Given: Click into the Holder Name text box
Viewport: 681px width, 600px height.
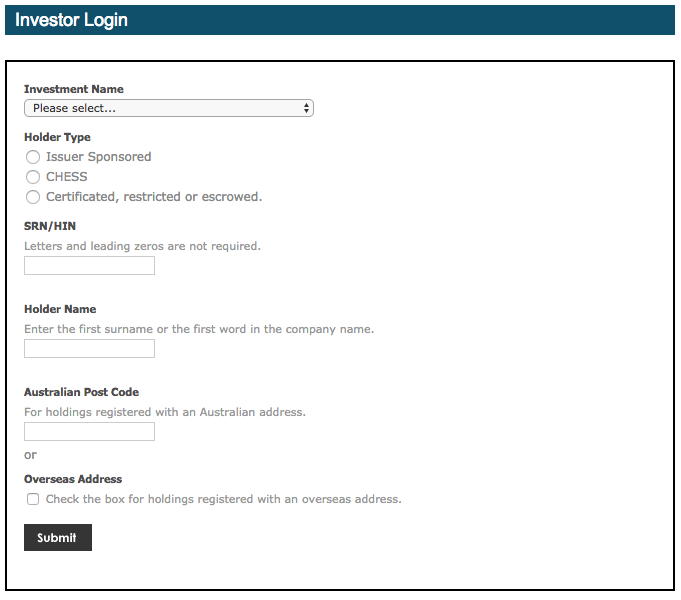Looking at the screenshot, I should coord(89,348).
